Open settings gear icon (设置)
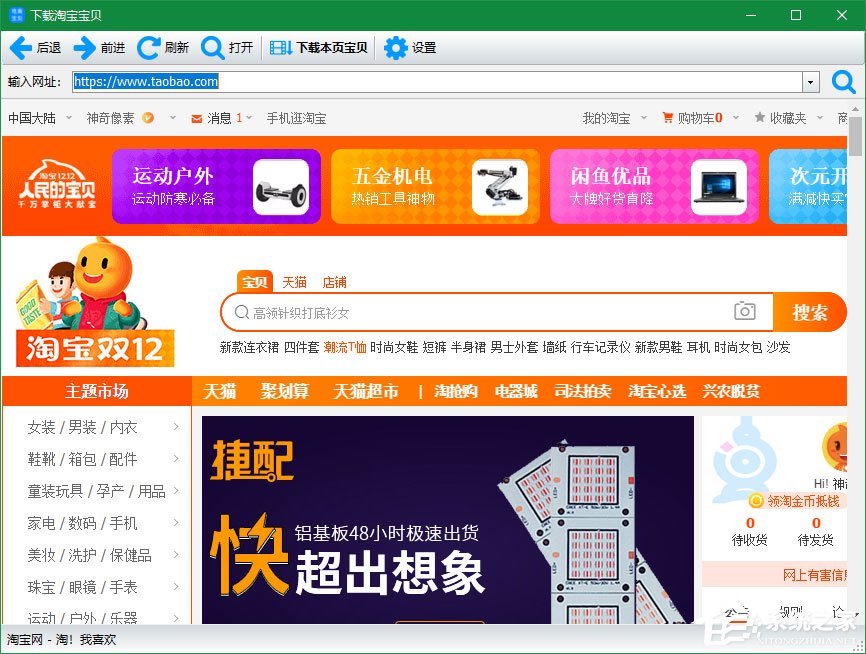This screenshot has width=866, height=654. pyautogui.click(x=395, y=48)
